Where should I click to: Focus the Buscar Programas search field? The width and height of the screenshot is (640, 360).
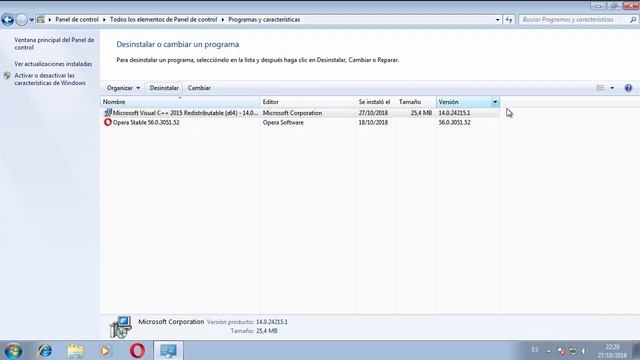[574, 20]
